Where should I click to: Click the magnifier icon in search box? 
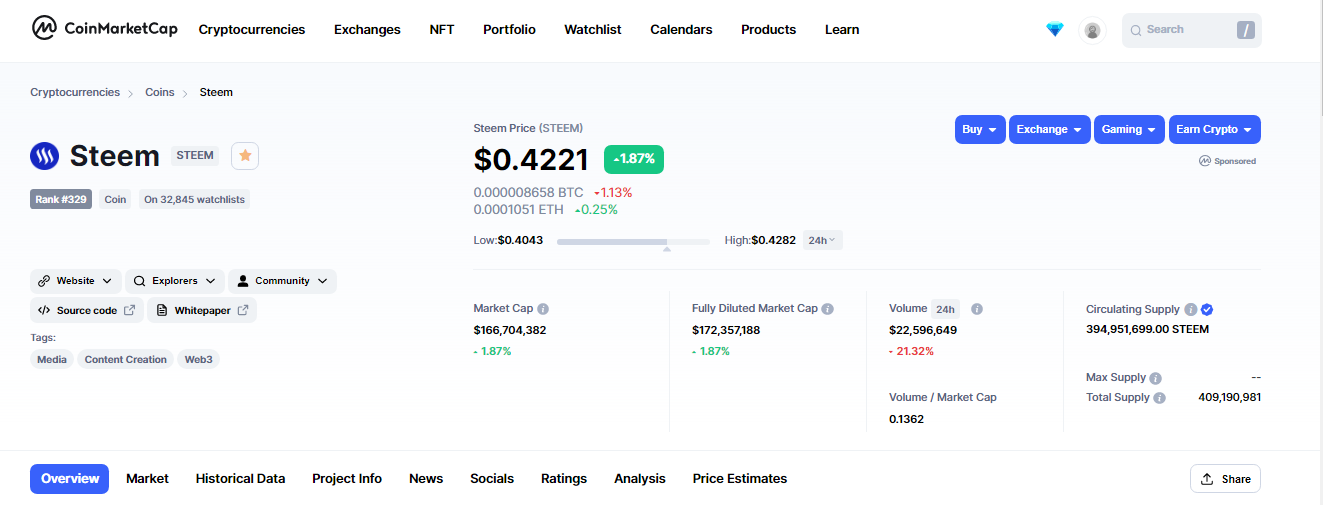1136,30
